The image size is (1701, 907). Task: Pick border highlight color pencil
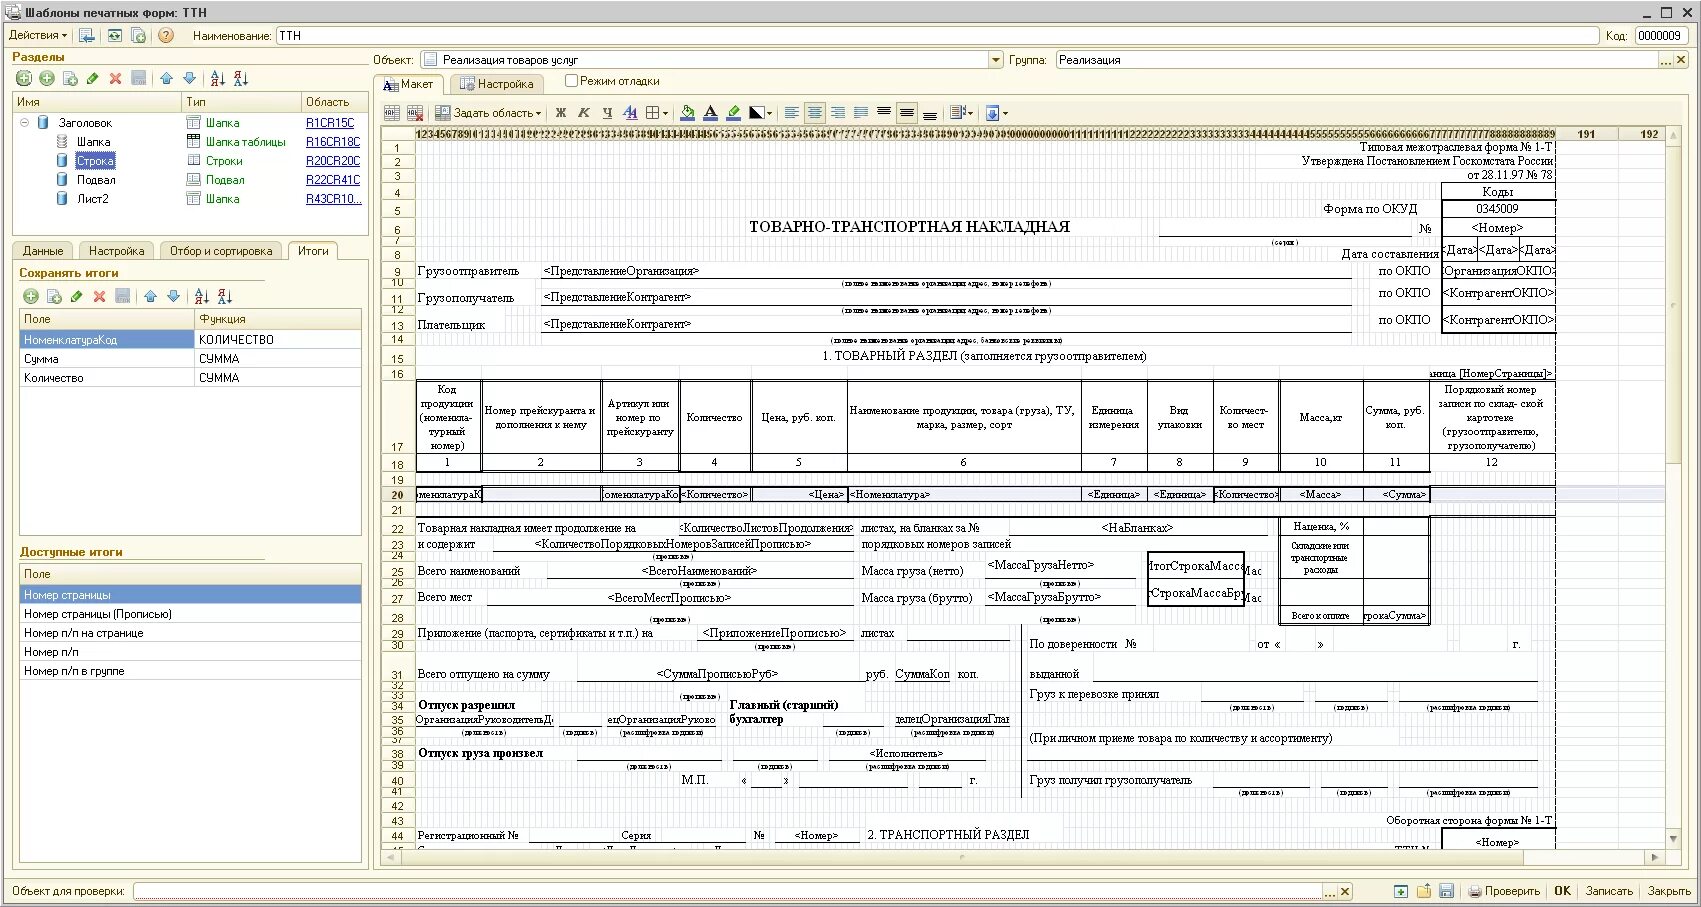click(x=733, y=113)
